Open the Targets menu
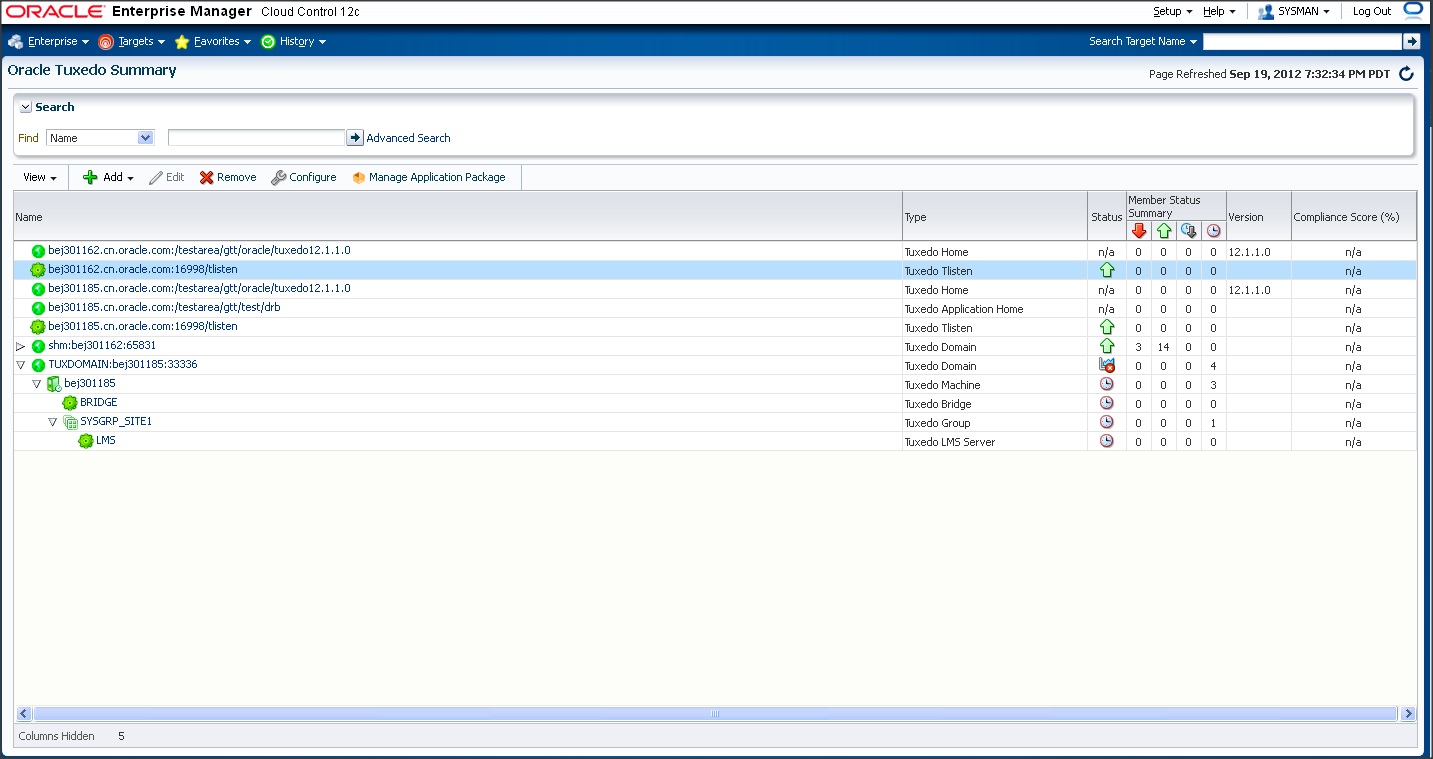The image size is (1433, 759). coord(132,41)
